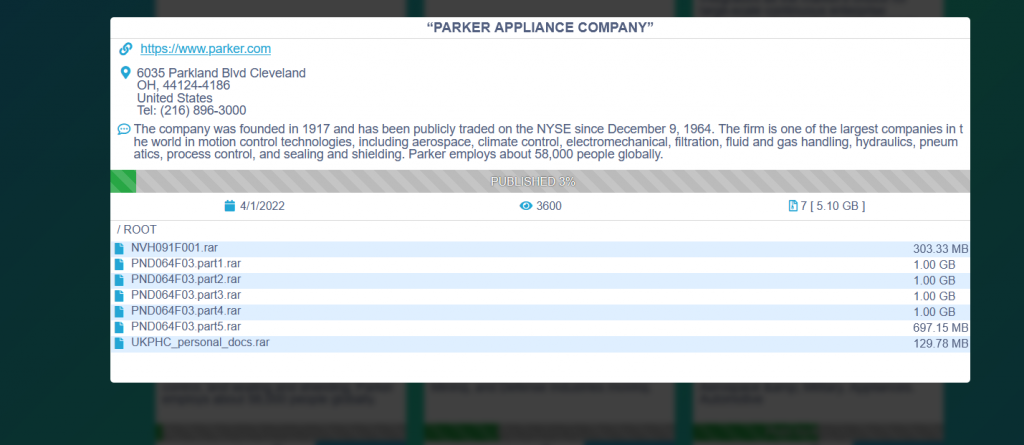Image resolution: width=1024 pixels, height=445 pixels.
Task: Select the NVH091F001.rar file name
Action: click(175, 248)
